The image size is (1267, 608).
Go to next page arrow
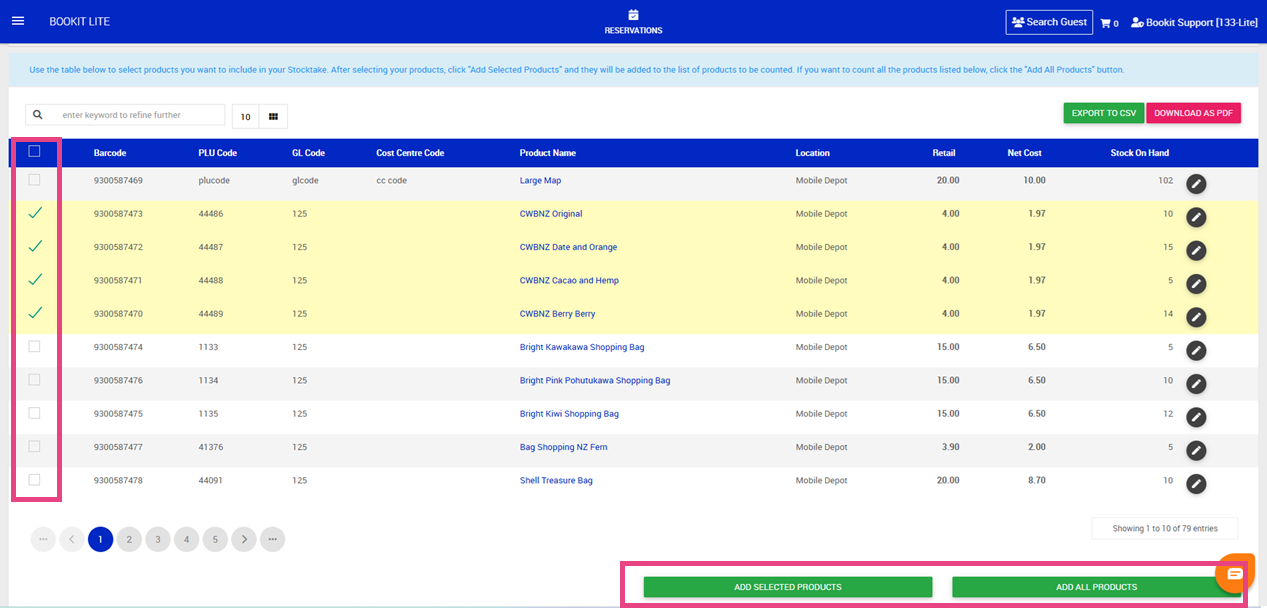(x=243, y=539)
